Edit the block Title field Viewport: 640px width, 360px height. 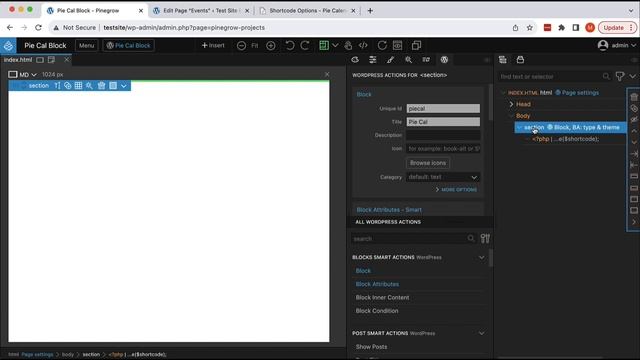[443, 122]
